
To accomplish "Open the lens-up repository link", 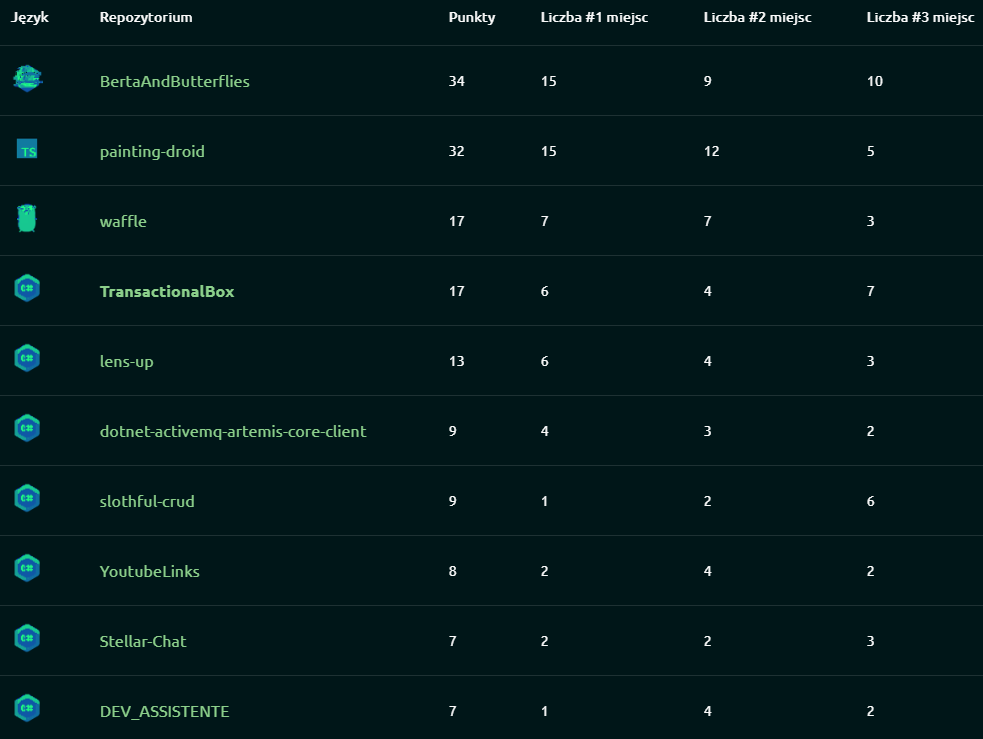I will [x=126, y=362].
